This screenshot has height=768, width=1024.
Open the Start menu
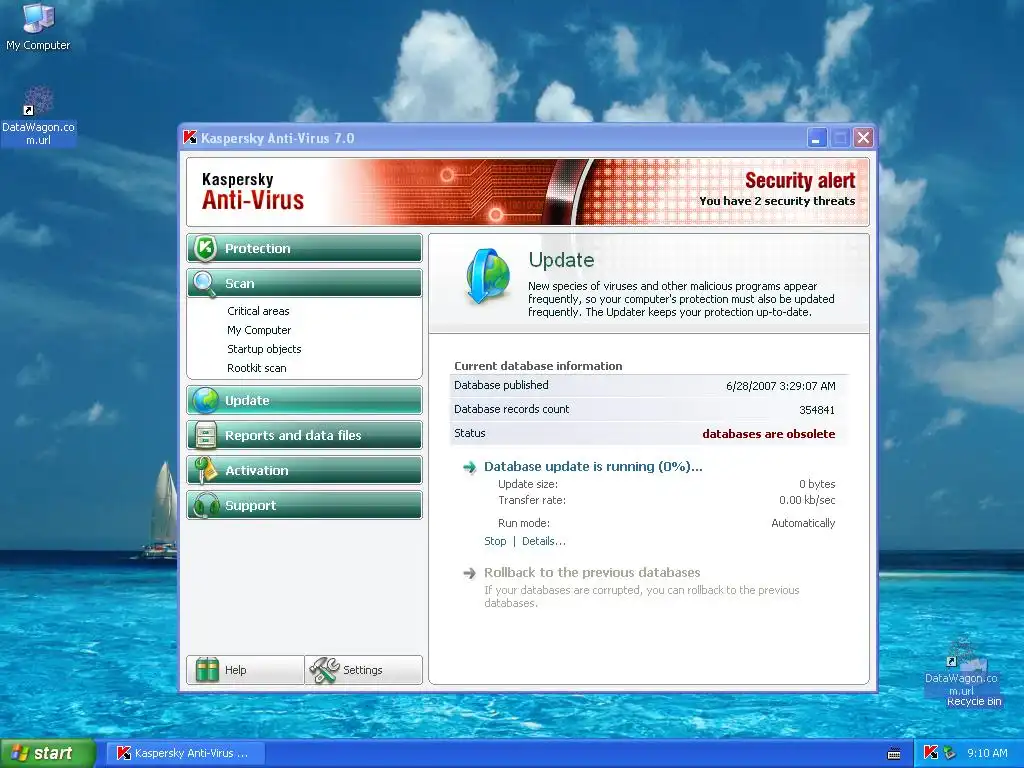click(x=48, y=753)
